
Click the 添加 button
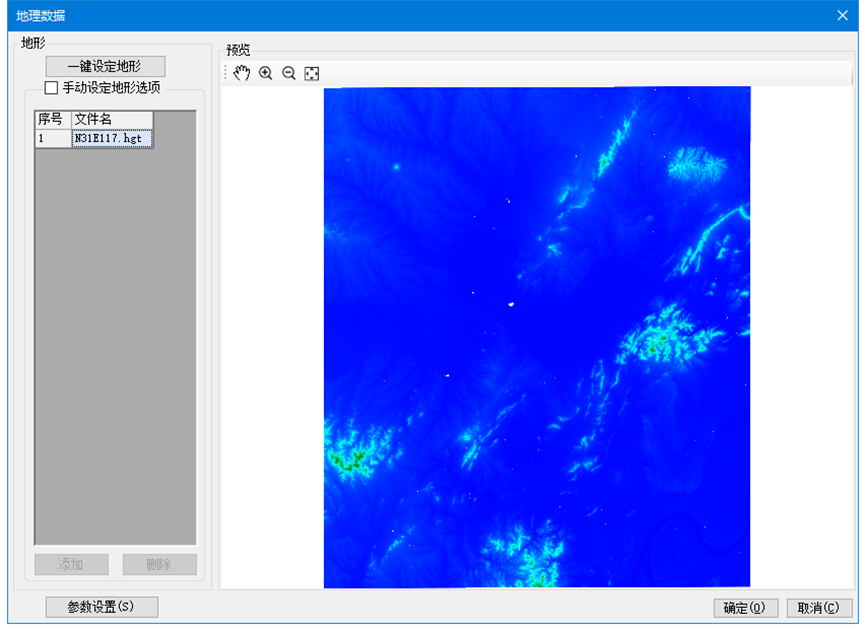point(70,565)
